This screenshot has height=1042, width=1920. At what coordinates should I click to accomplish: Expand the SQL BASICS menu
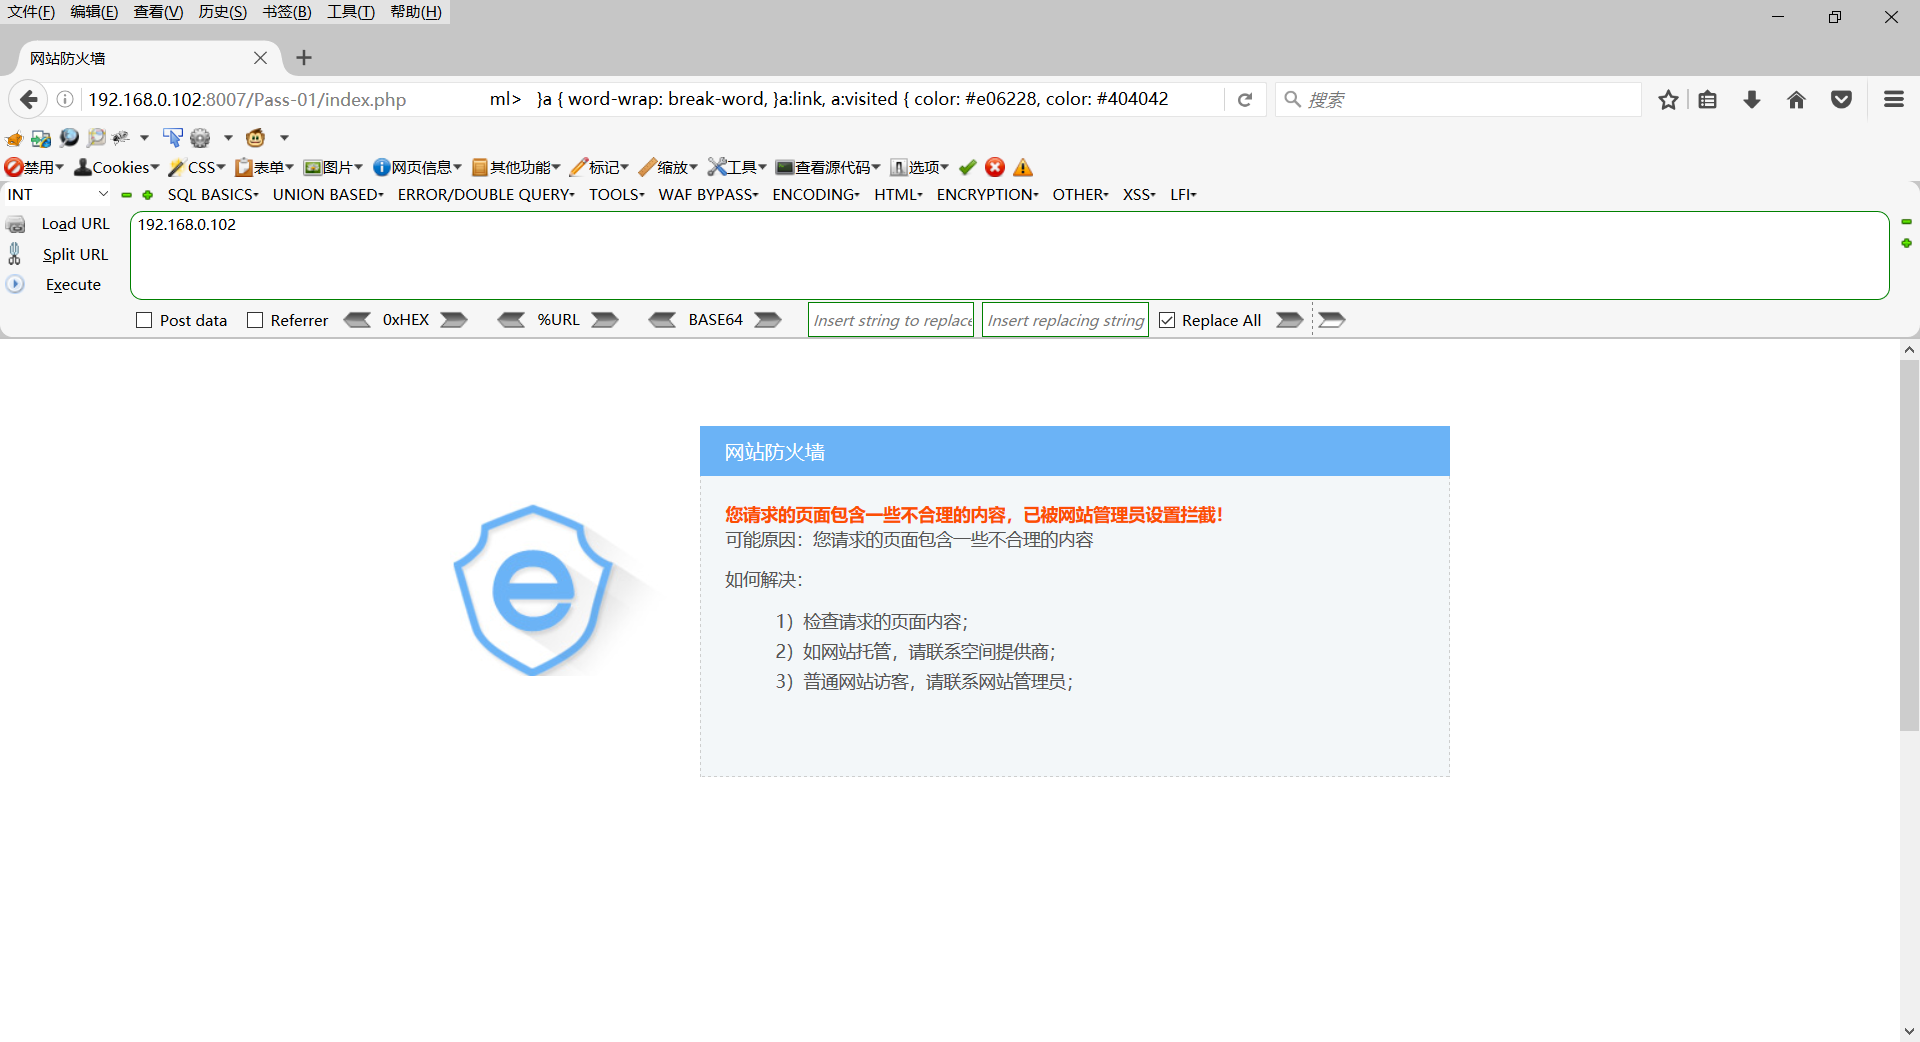tap(212, 194)
